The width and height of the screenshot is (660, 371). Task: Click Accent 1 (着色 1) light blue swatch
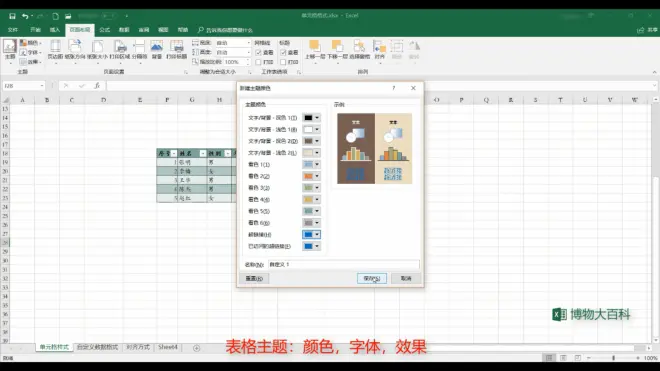pos(309,165)
